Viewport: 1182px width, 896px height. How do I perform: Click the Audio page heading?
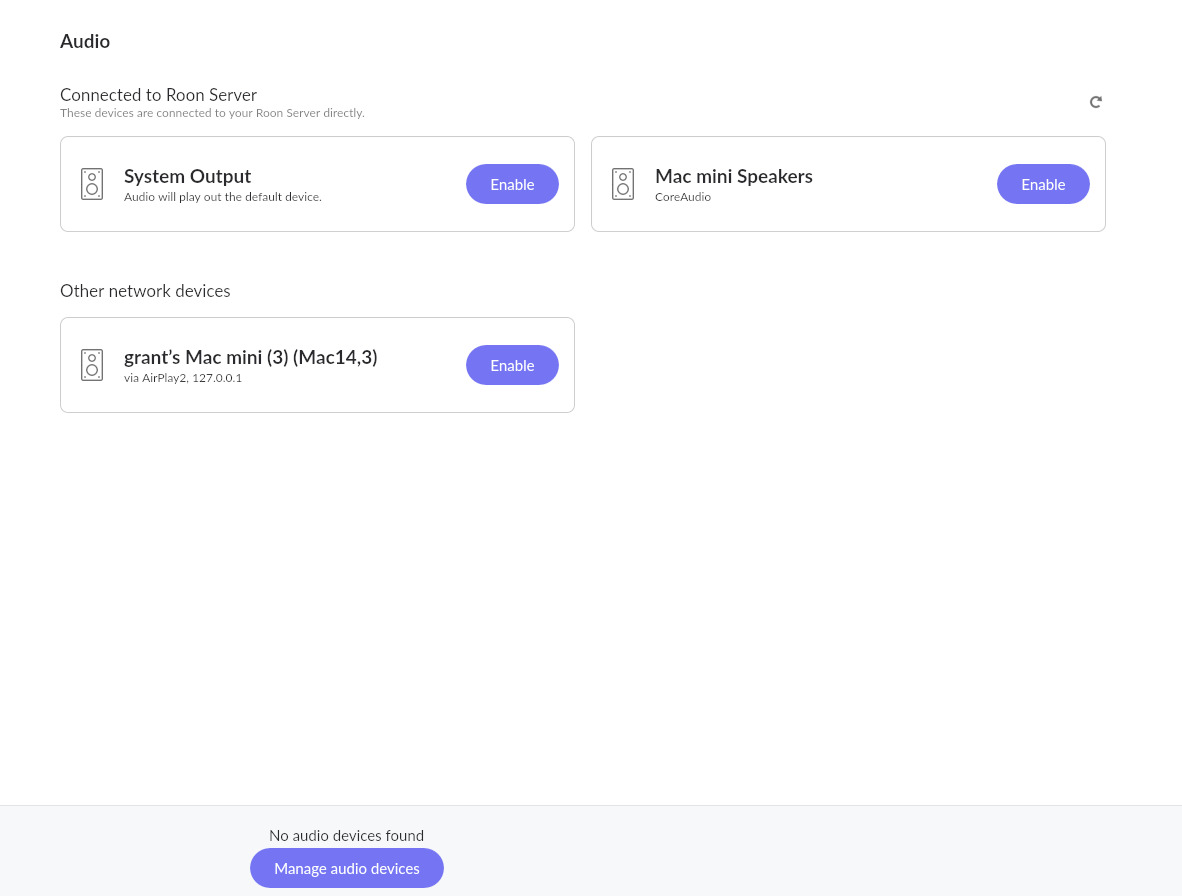pos(85,41)
